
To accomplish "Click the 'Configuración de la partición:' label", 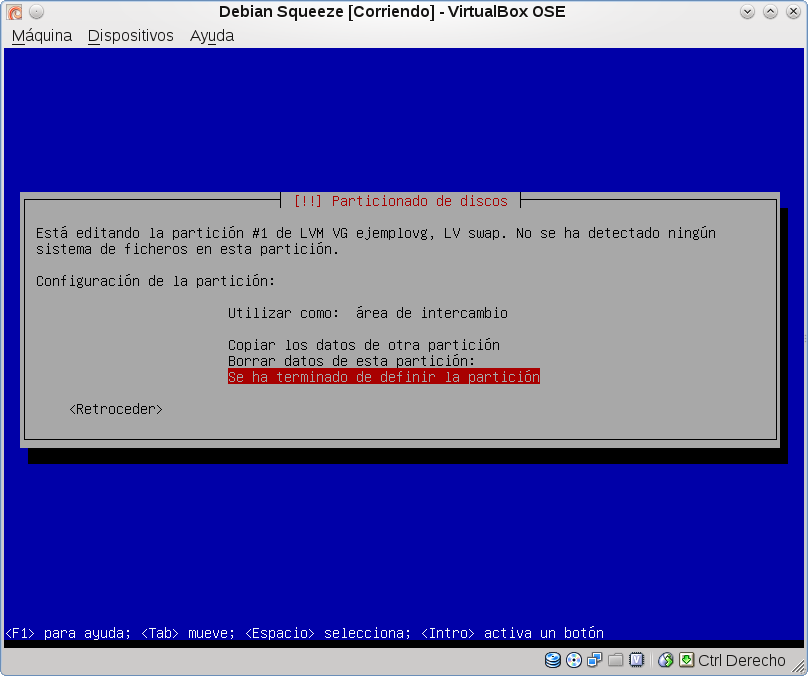I will click(x=156, y=281).
